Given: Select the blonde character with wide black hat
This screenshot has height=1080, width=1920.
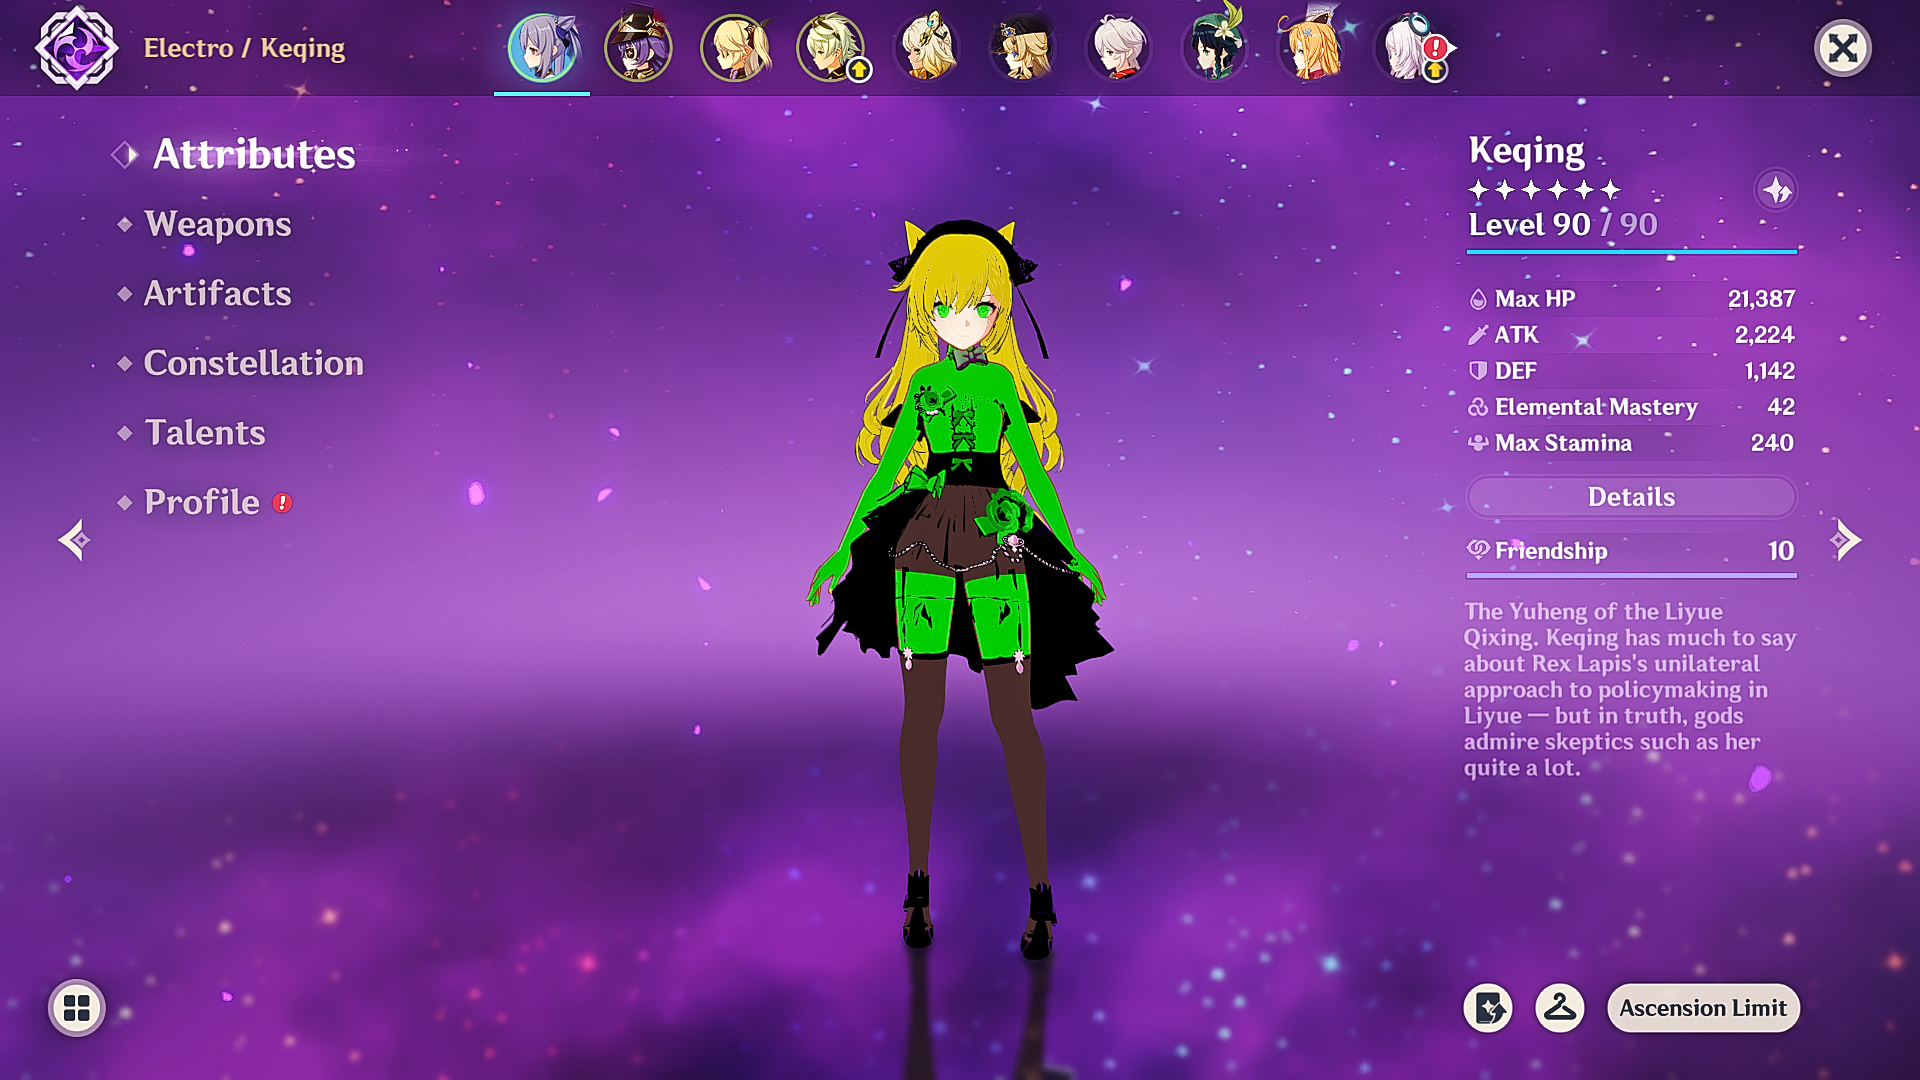Looking at the screenshot, I should pos(1022,48).
